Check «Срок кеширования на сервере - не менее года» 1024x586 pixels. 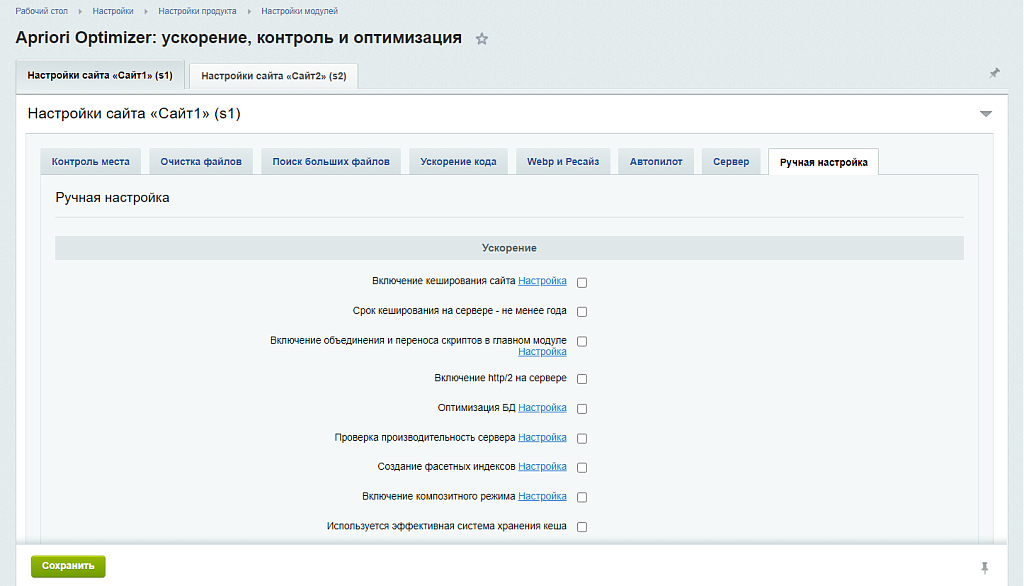(x=581, y=311)
